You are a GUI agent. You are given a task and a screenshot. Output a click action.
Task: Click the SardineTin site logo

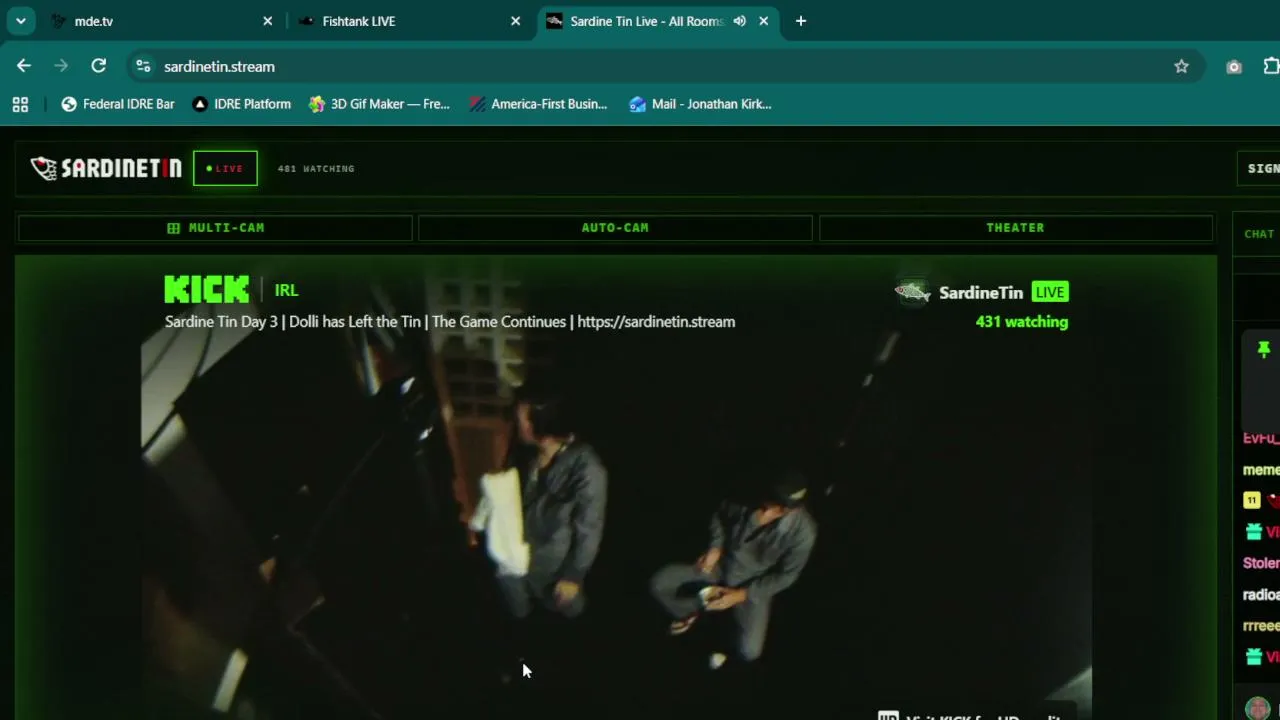click(106, 168)
